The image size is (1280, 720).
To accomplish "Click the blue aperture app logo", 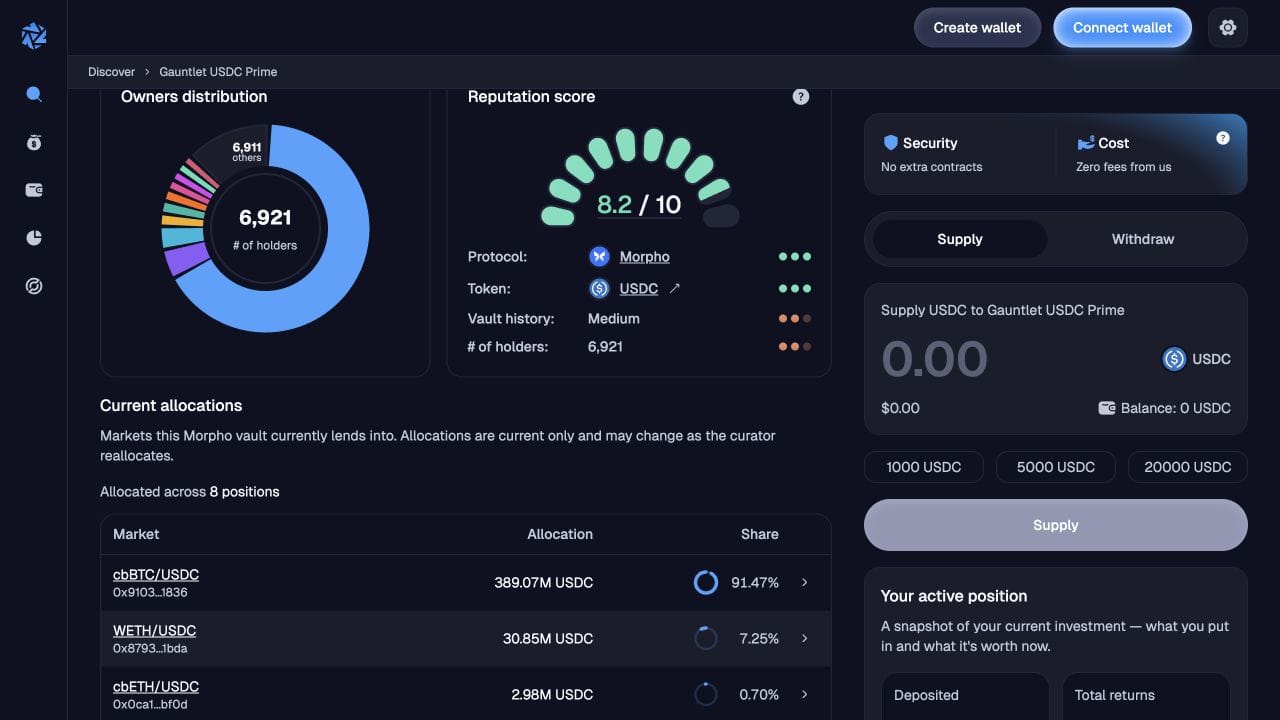I will point(34,36).
